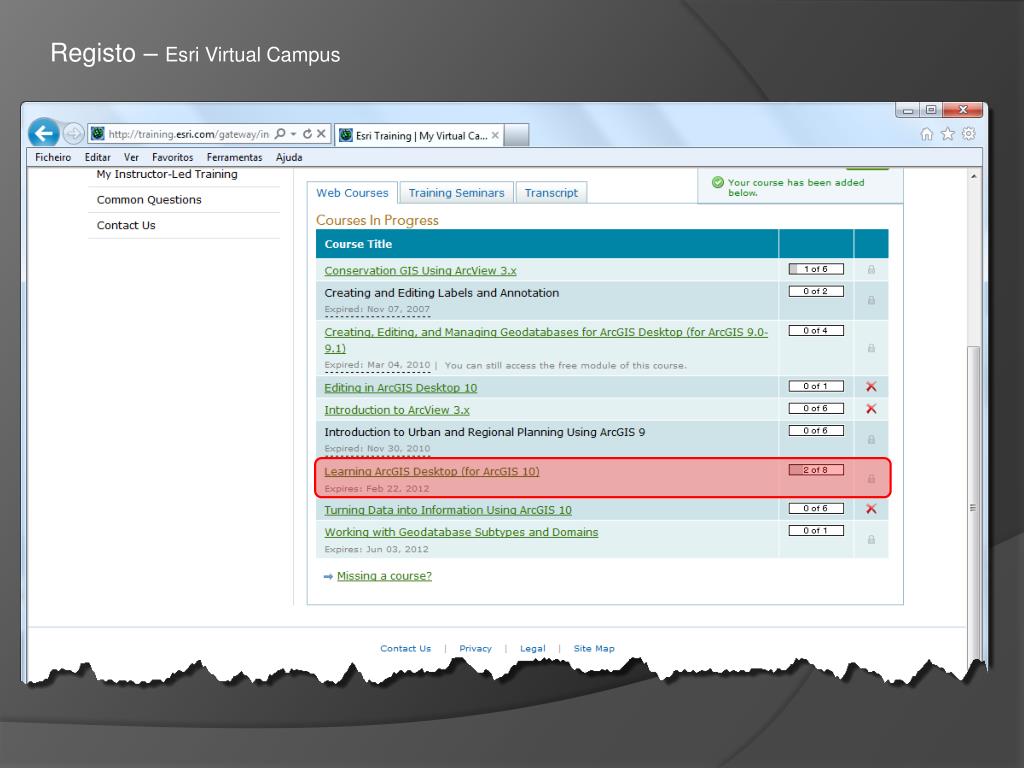Click the browser forward arrow button
This screenshot has height=768, width=1024.
point(73,134)
